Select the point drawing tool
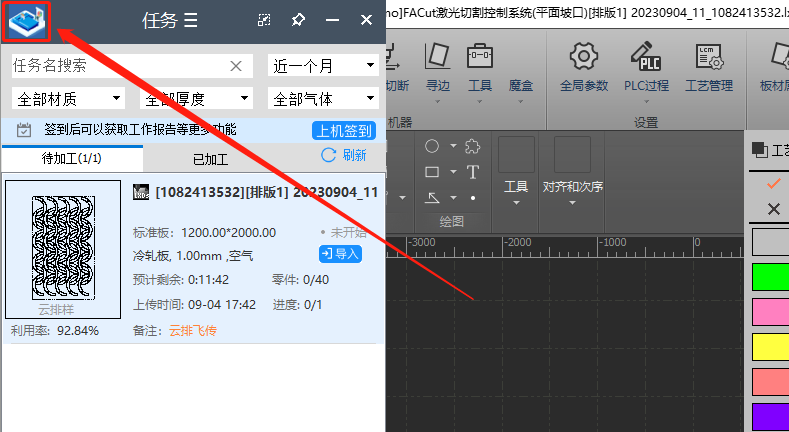This screenshot has width=789, height=432. click(x=472, y=198)
